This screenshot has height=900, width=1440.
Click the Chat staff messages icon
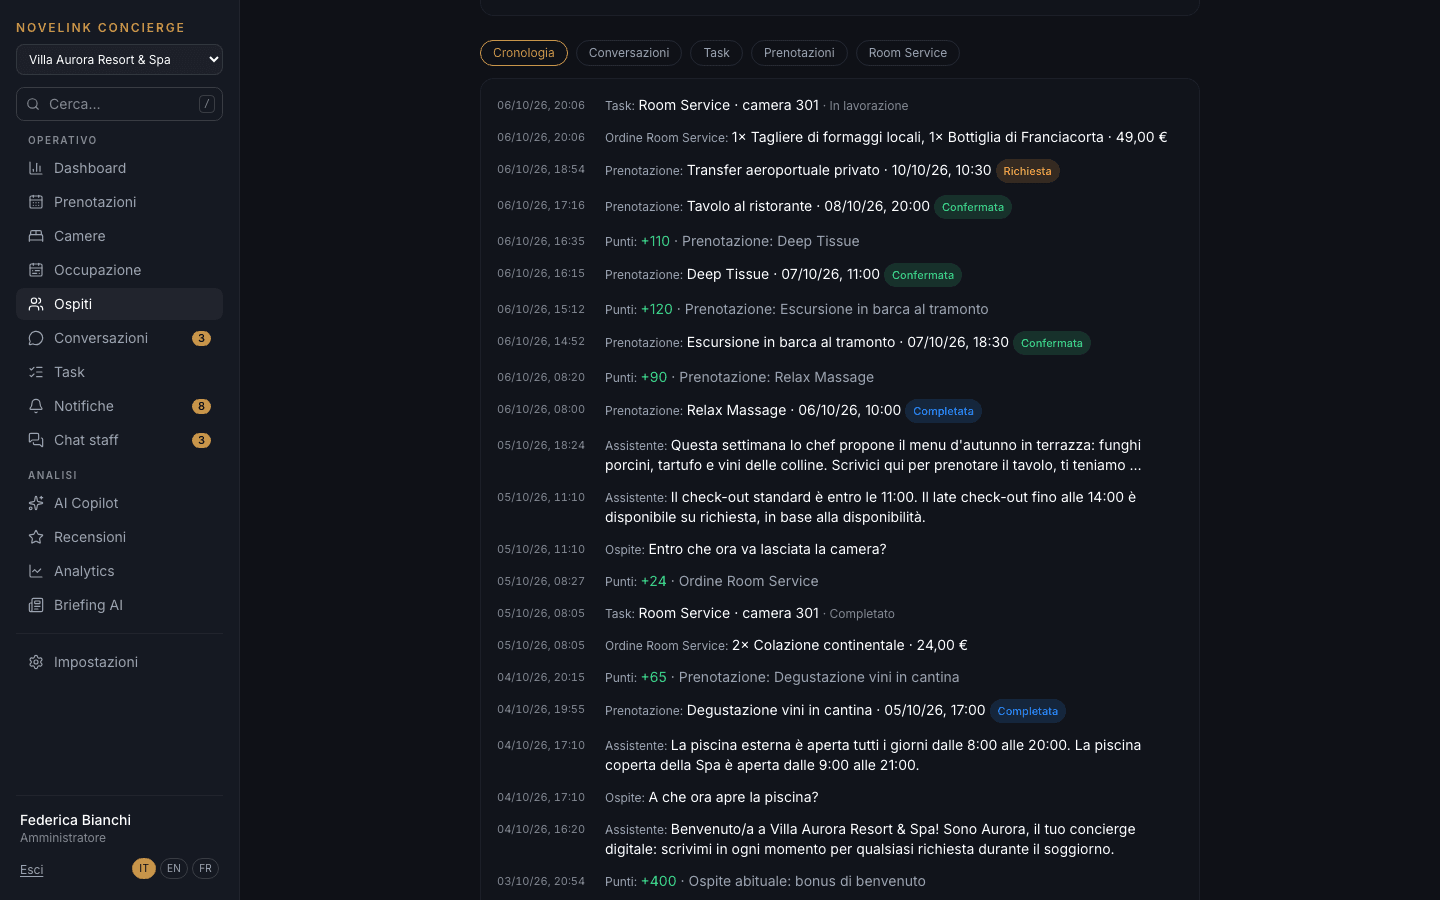[x=36, y=440]
